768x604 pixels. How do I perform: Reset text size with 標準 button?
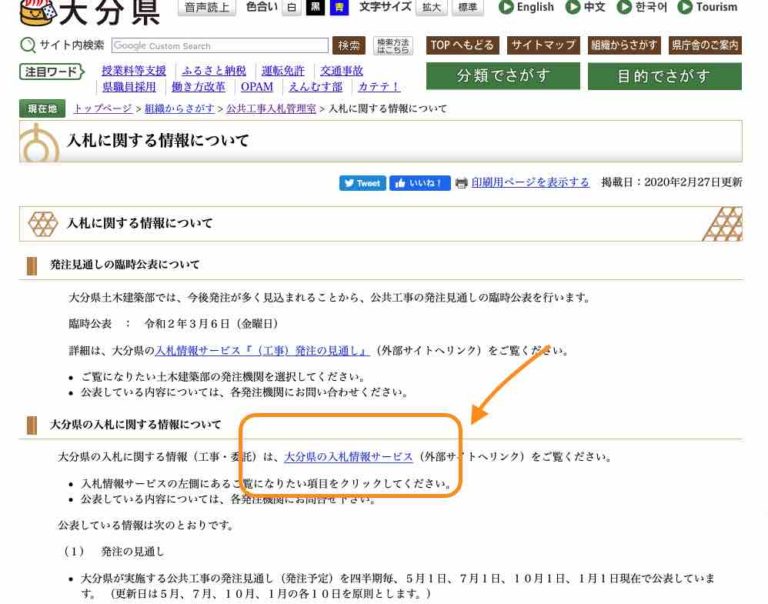pyautogui.click(x=466, y=8)
